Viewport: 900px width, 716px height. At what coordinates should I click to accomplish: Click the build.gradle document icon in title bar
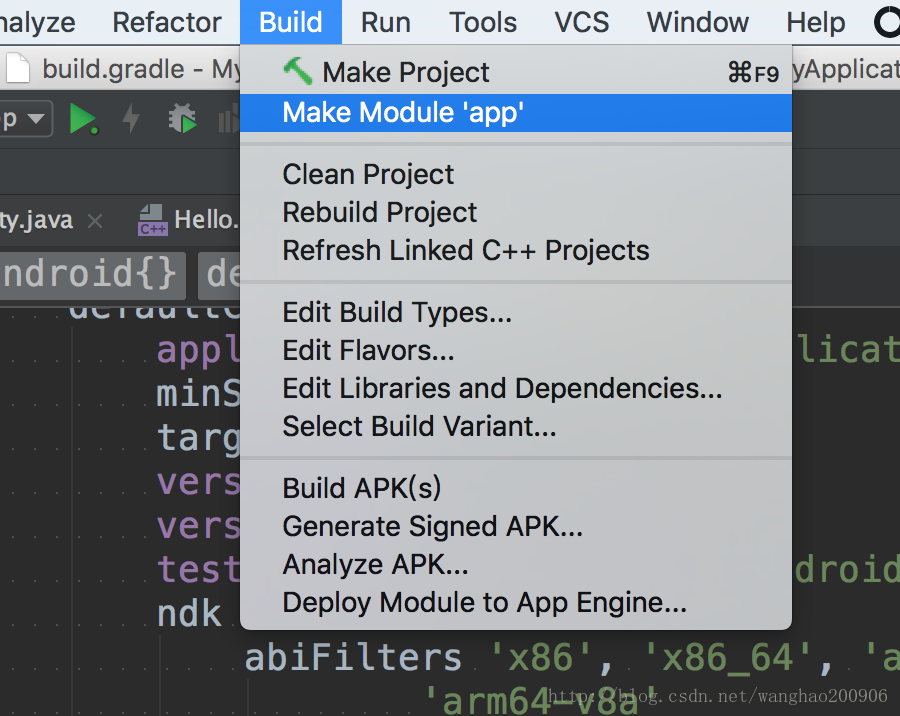[17, 69]
